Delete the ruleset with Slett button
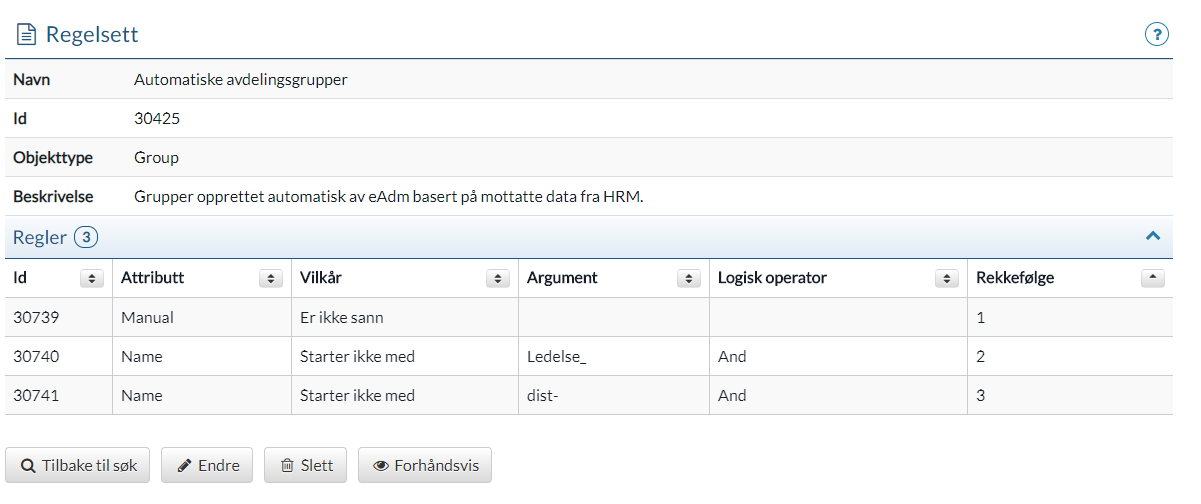The width and height of the screenshot is (1201, 504). coord(305,466)
